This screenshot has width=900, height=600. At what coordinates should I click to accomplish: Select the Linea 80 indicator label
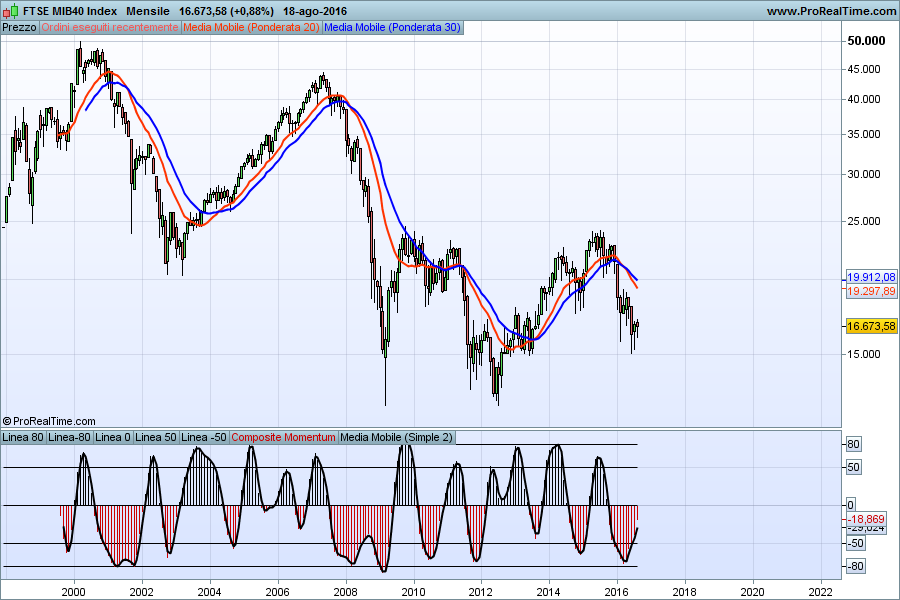[x=23, y=438]
